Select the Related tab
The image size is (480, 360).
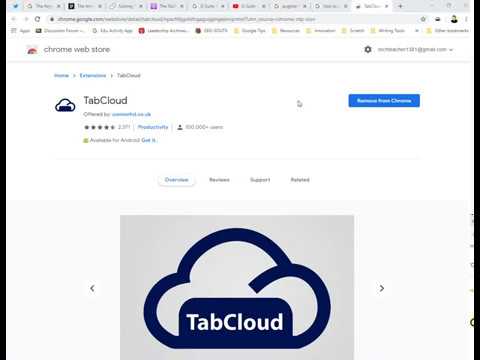click(x=300, y=180)
